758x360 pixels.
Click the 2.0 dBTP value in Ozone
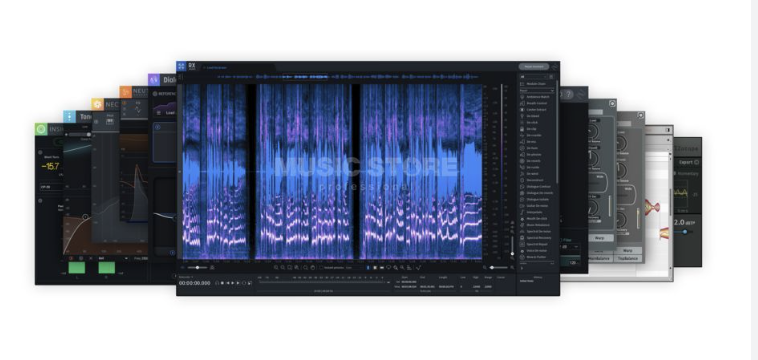click(x=684, y=222)
